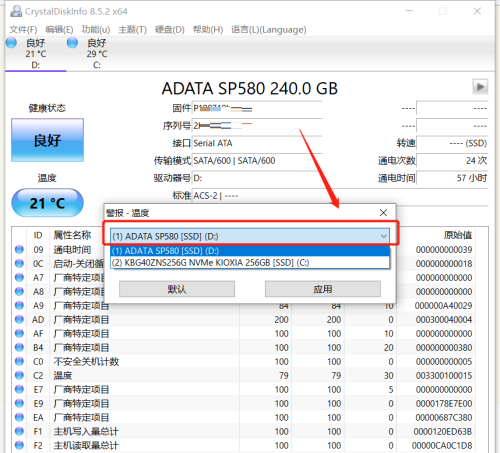Select the C: disk status indicator circle
The width and height of the screenshot is (500, 453).
pos(72,43)
